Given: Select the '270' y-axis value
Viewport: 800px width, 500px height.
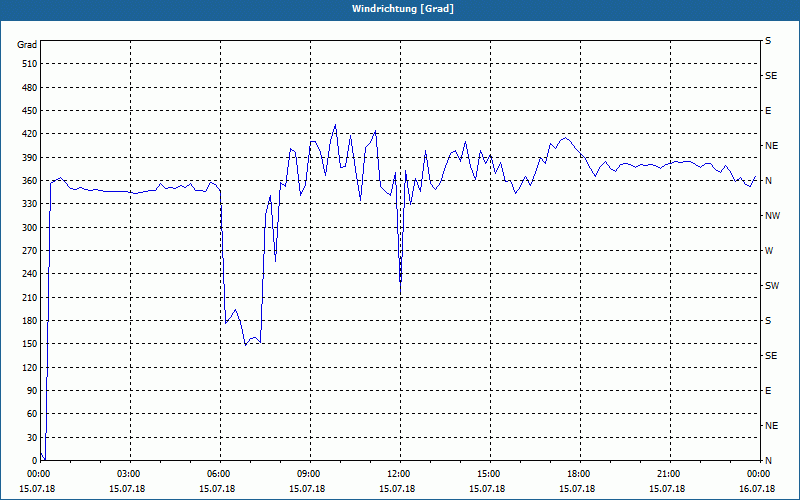Looking at the screenshot, I should 29,251.
